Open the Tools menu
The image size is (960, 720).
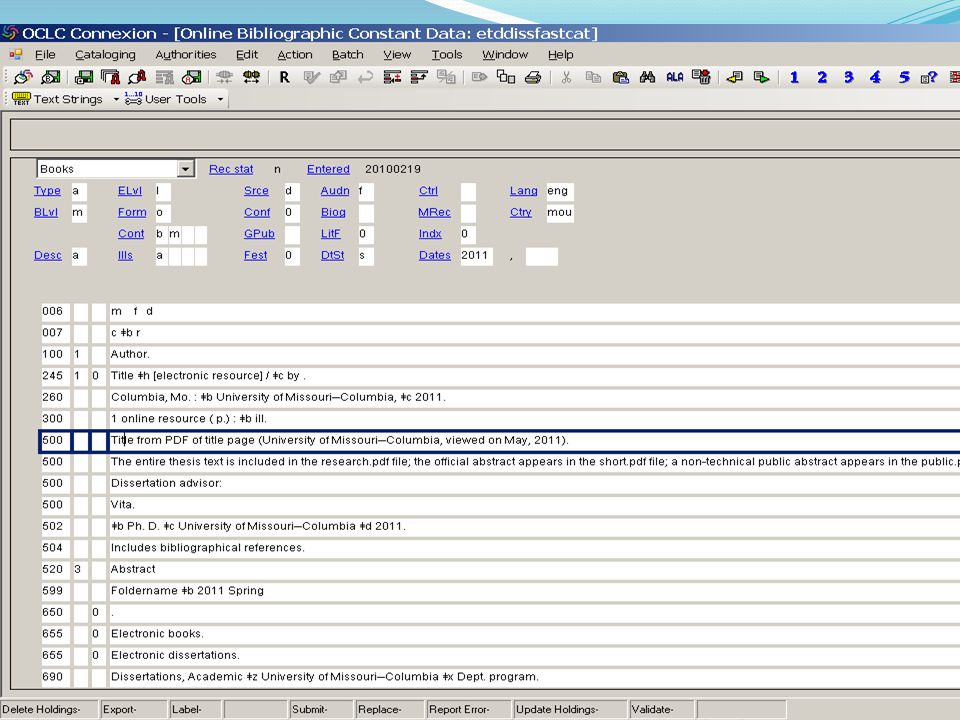tap(447, 54)
